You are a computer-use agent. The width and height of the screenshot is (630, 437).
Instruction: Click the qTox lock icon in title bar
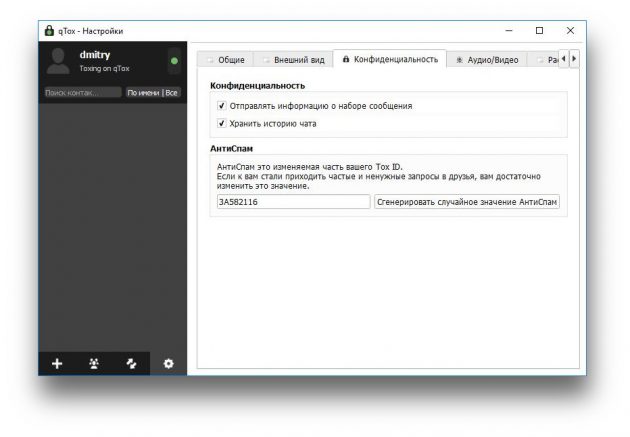coord(49,31)
